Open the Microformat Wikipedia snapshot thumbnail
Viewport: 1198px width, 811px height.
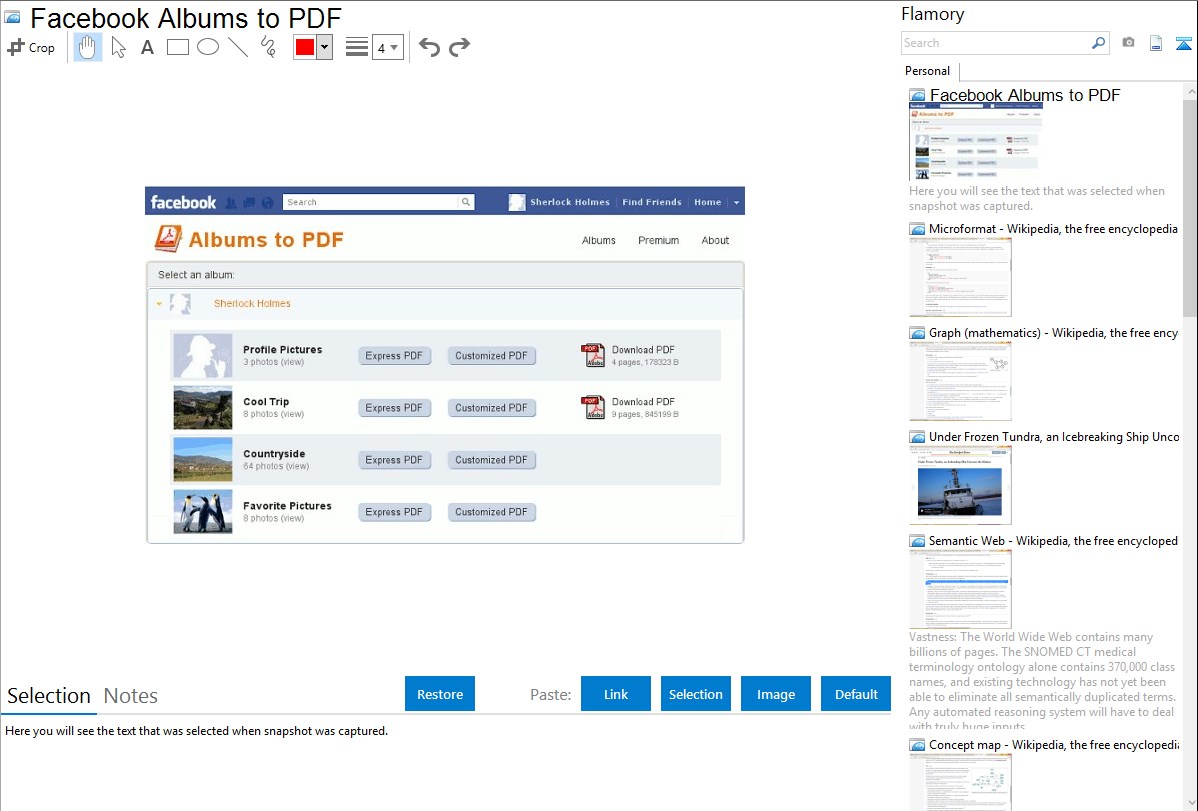[x=960, y=277]
